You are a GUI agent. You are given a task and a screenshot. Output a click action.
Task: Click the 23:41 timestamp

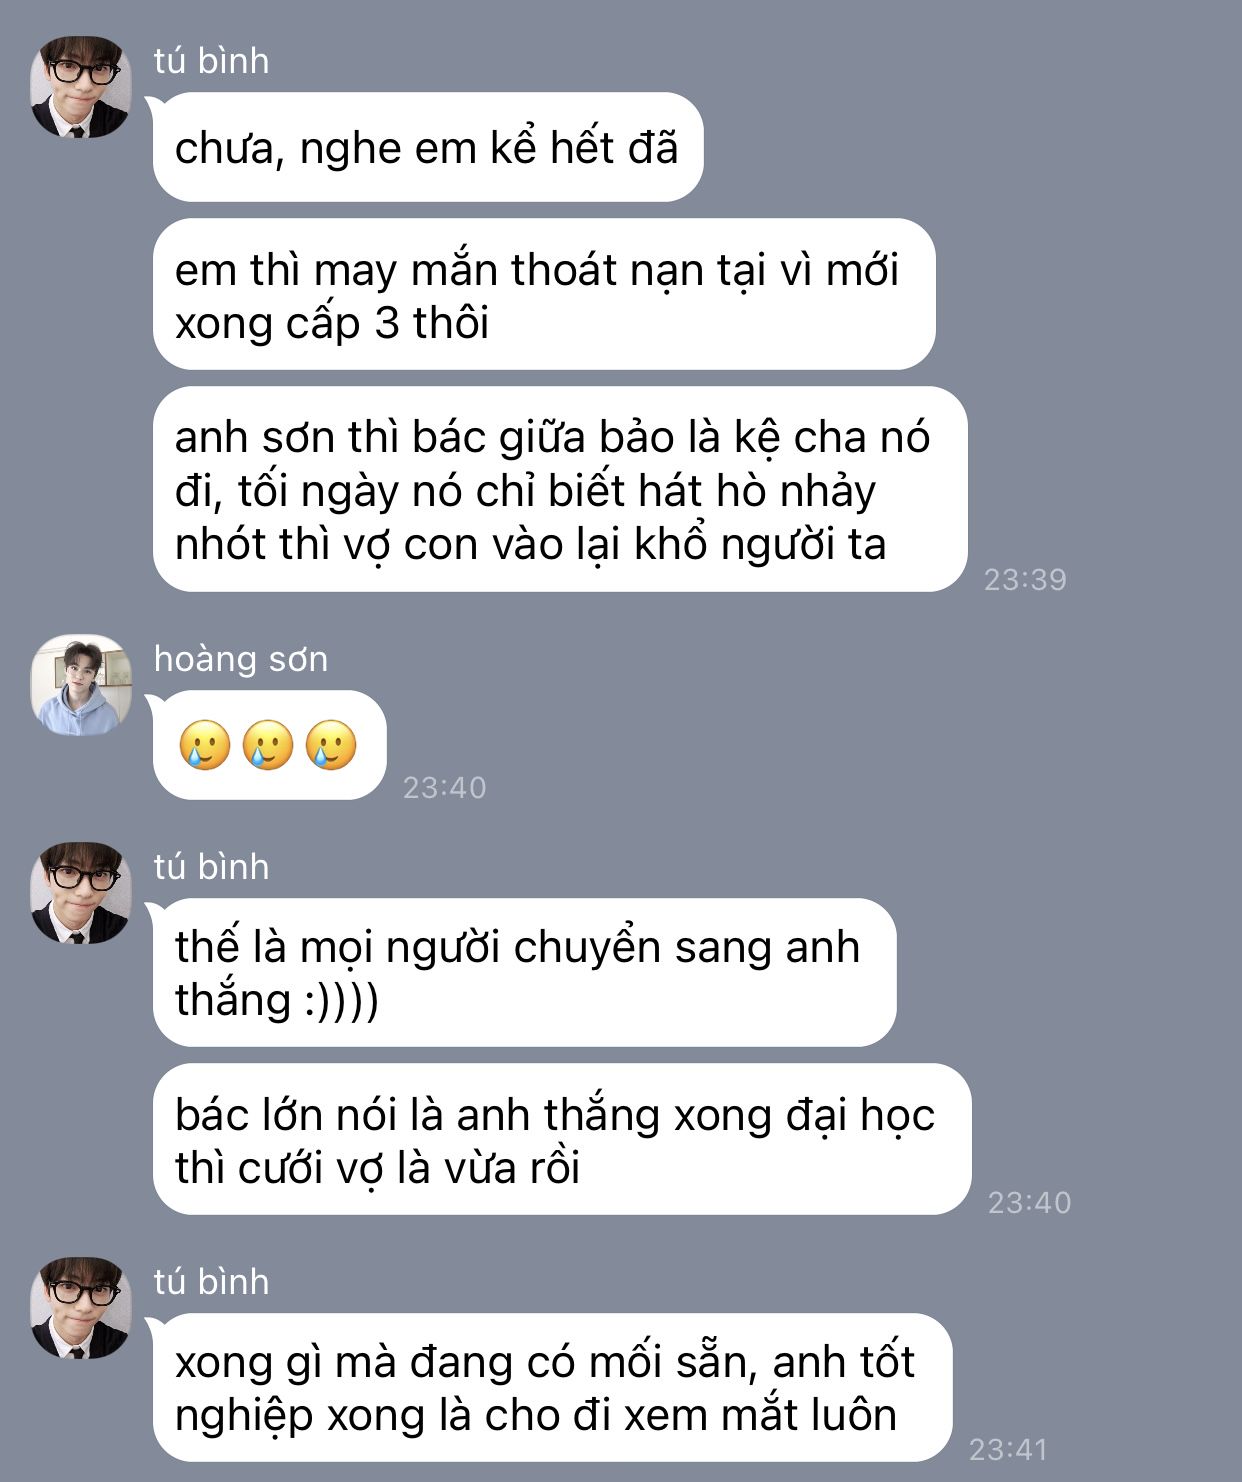point(1008,1449)
